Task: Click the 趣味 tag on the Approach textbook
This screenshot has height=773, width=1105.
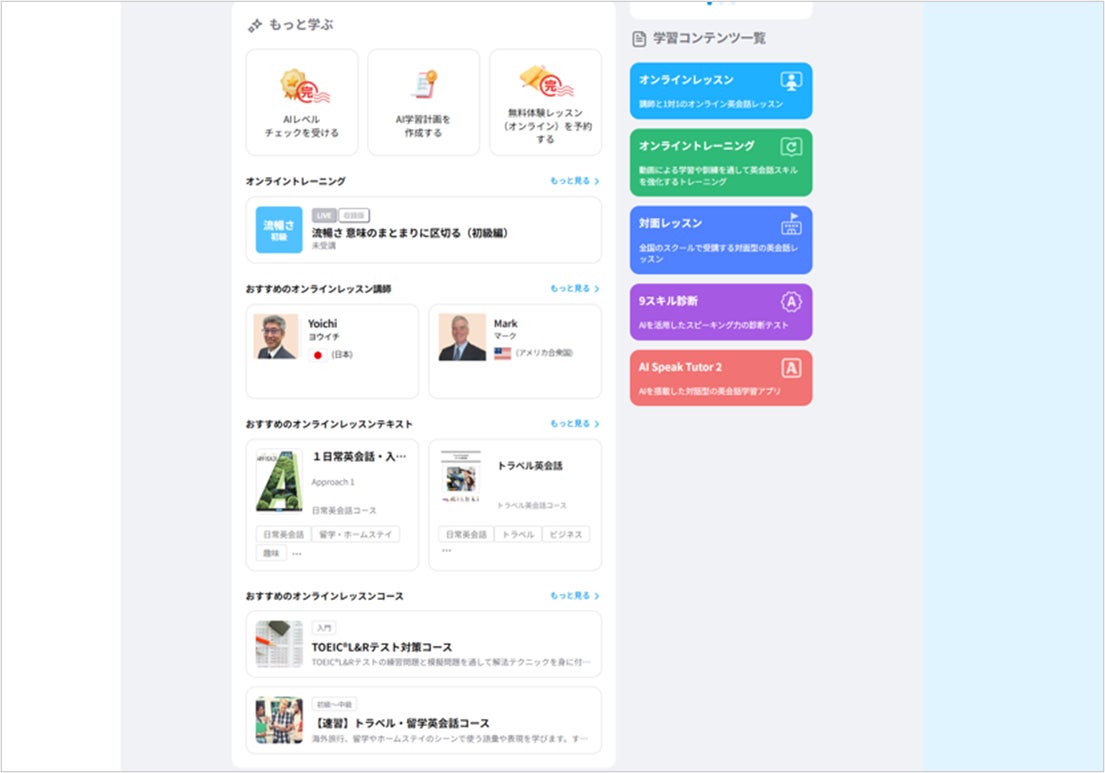Action: pos(271,554)
